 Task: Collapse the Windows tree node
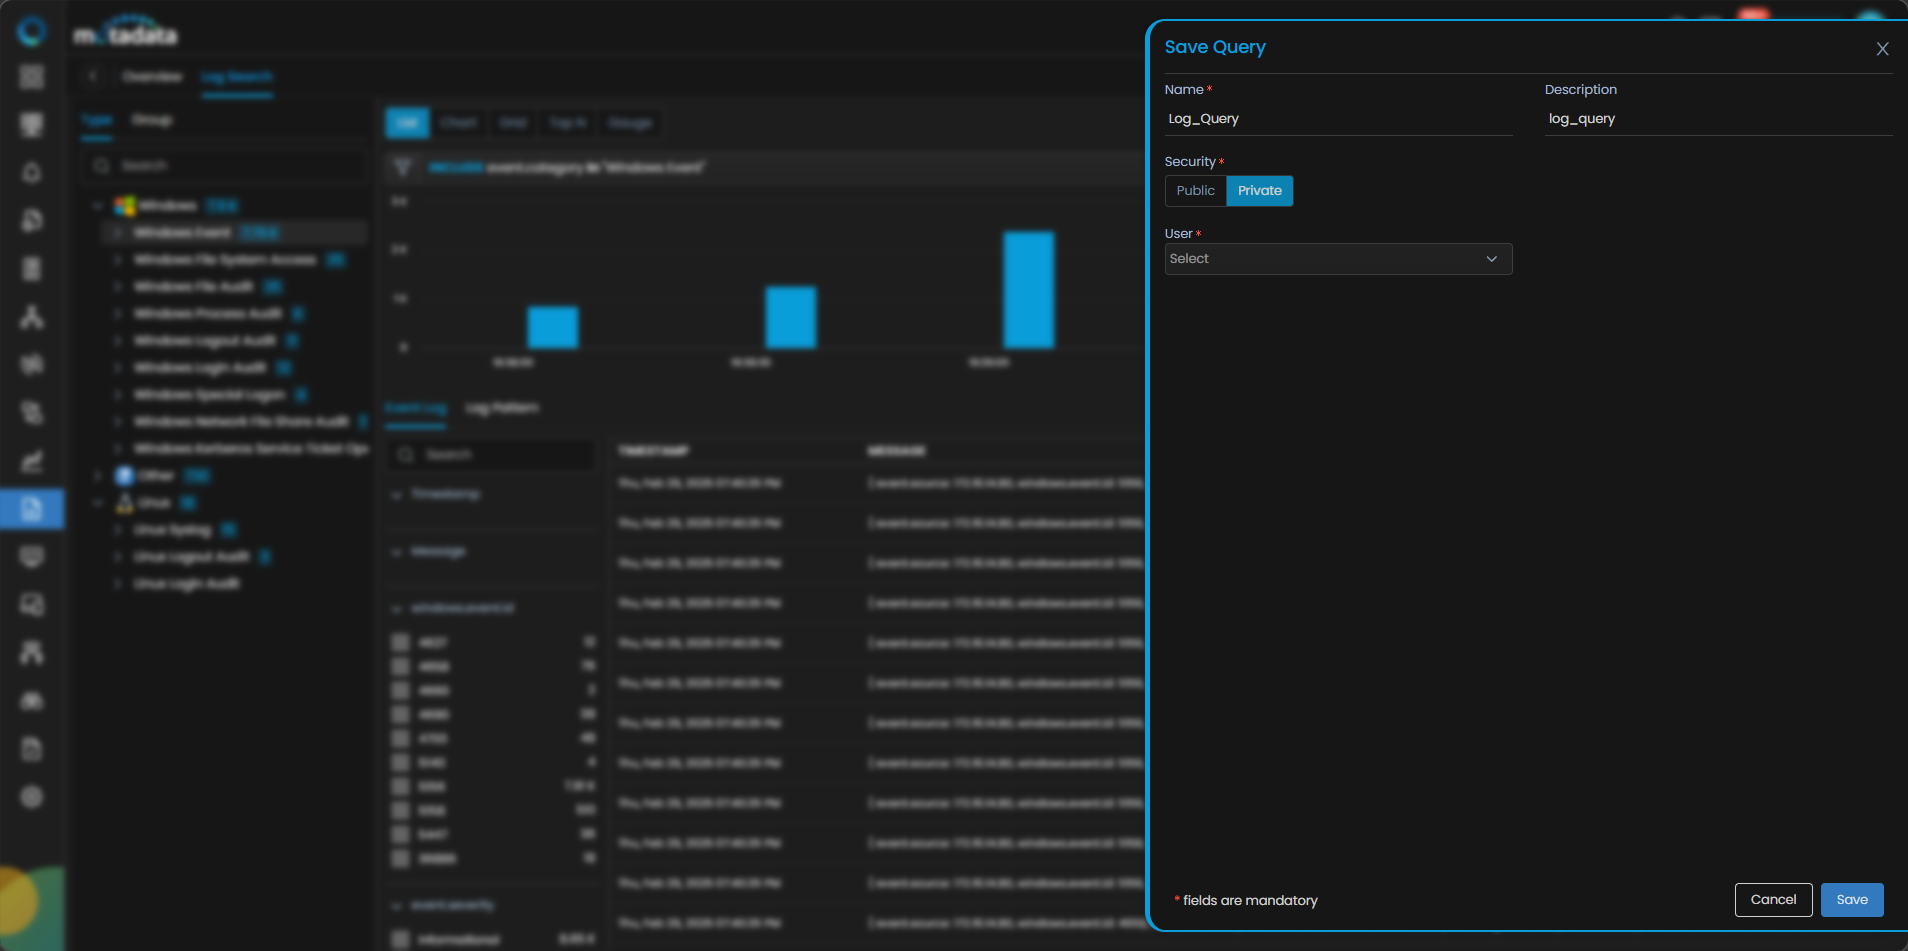(98, 206)
